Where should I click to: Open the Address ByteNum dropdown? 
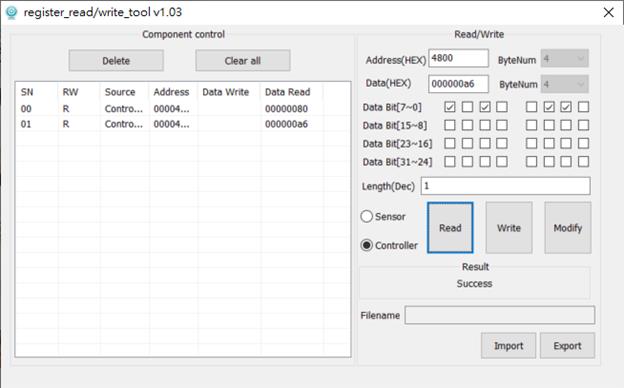pyautogui.click(x=564, y=59)
